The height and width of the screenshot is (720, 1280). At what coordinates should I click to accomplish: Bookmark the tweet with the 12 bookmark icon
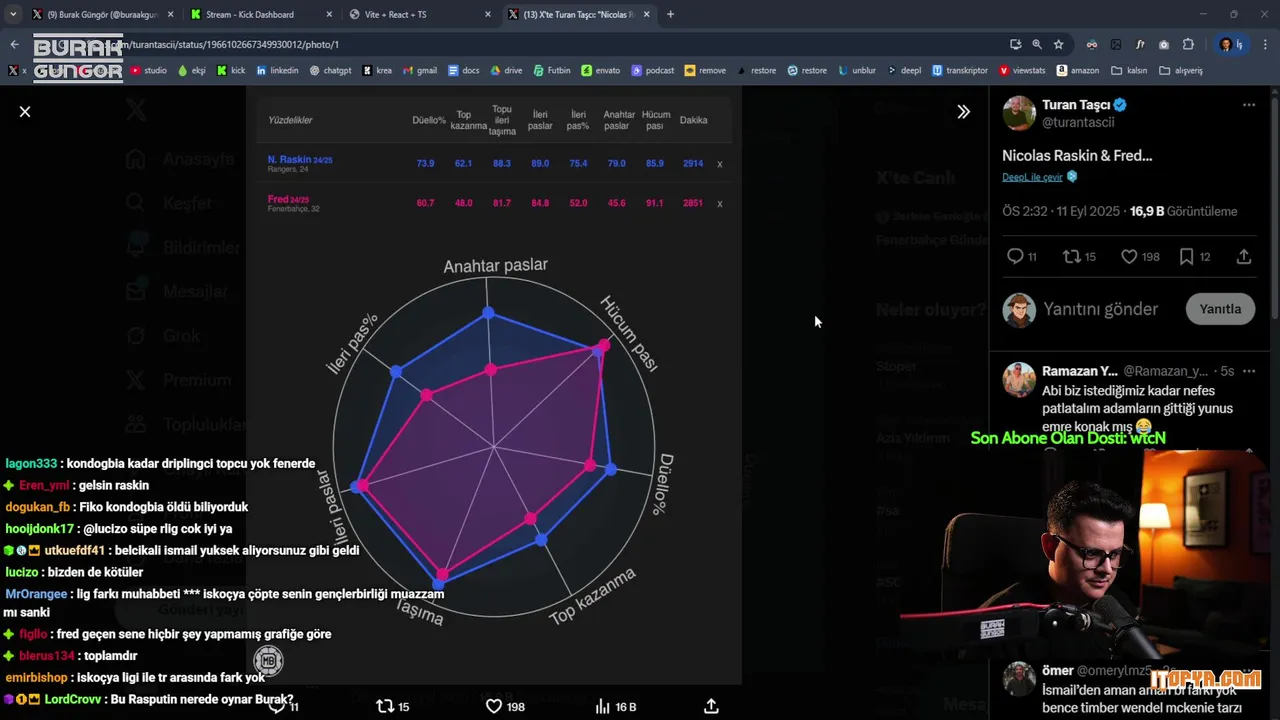tap(1194, 257)
